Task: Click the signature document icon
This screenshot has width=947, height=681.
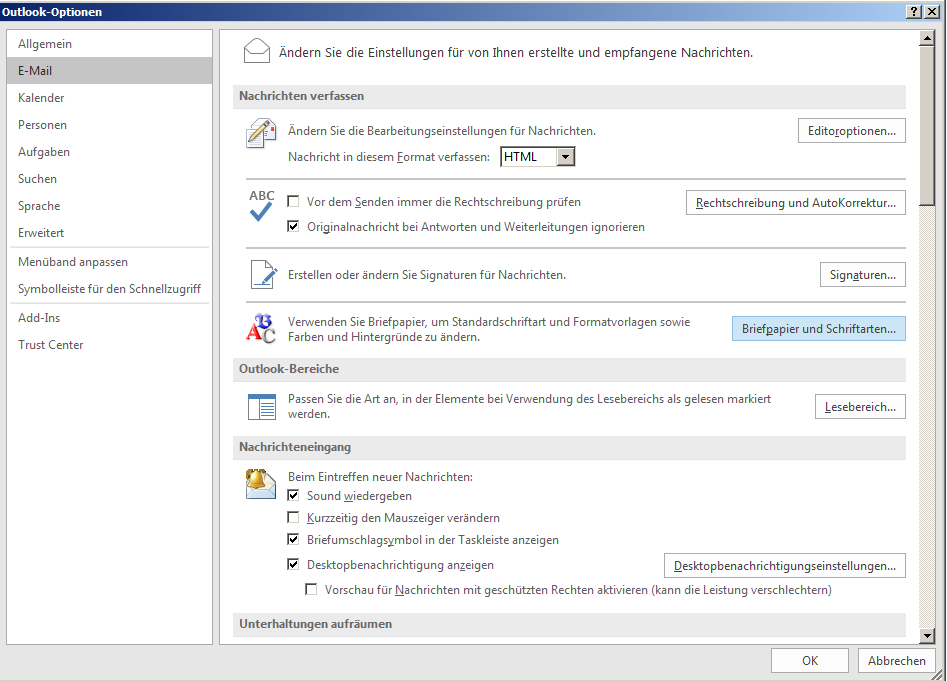Action: coord(263,275)
